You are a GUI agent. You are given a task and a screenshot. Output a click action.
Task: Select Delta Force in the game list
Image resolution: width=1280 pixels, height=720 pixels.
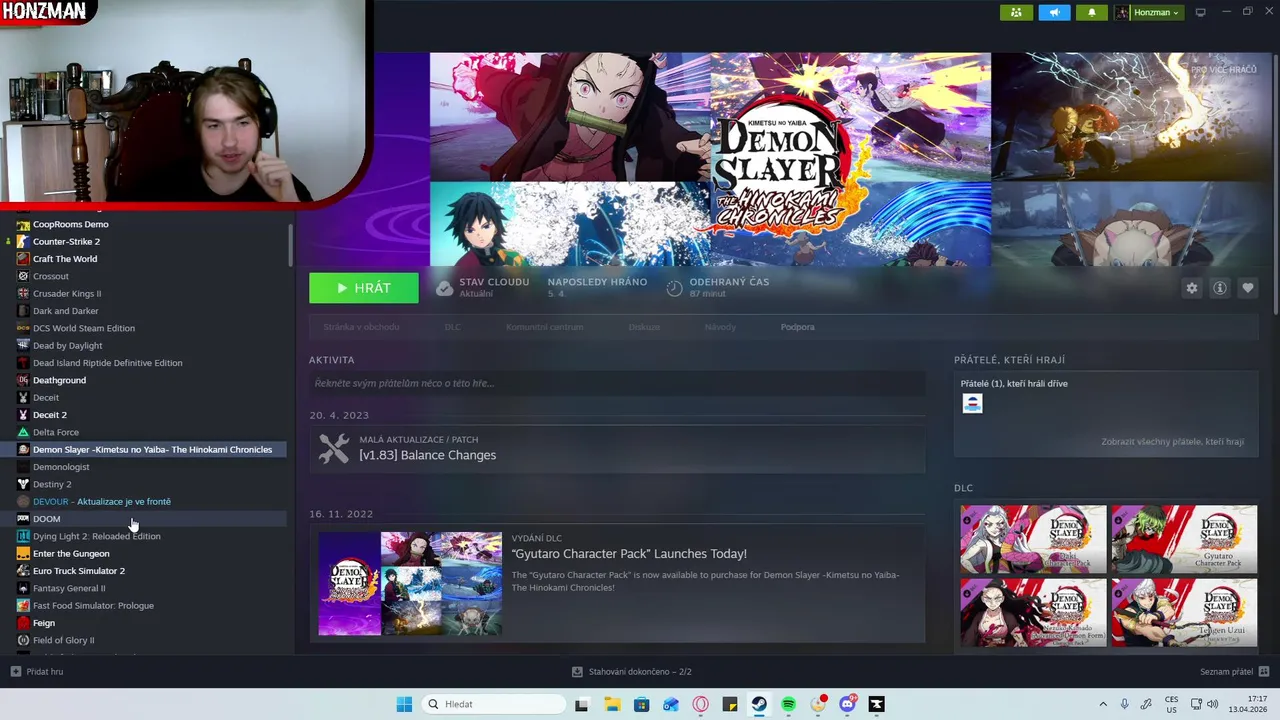click(56, 432)
